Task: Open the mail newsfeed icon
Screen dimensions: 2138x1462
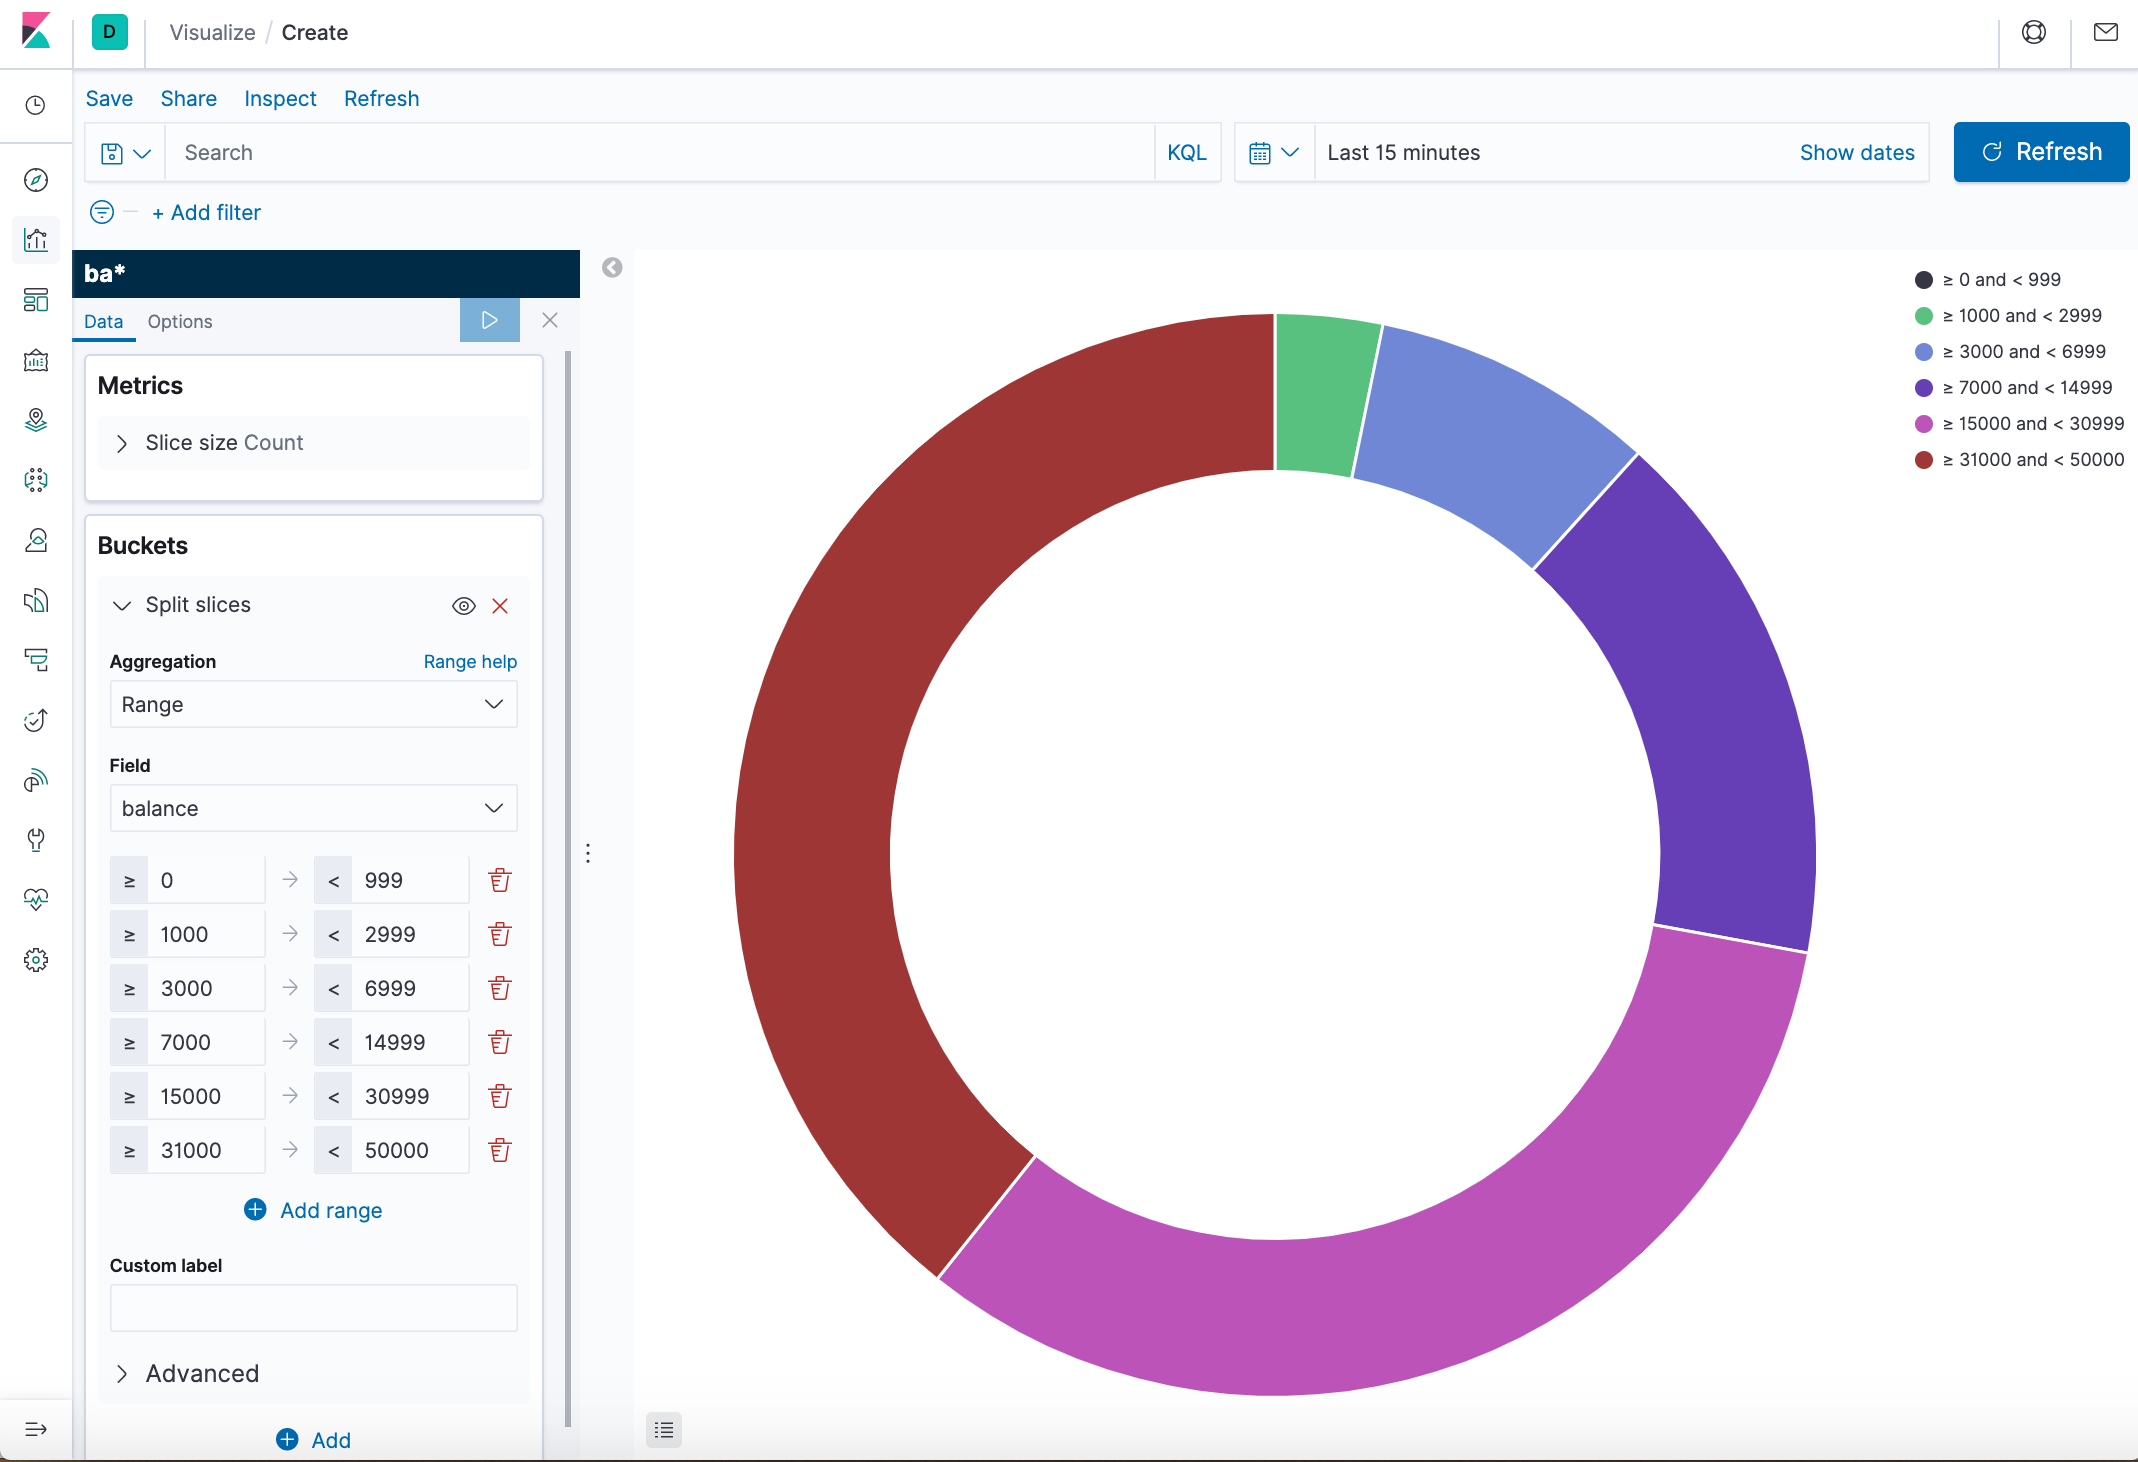Action: (x=2106, y=32)
